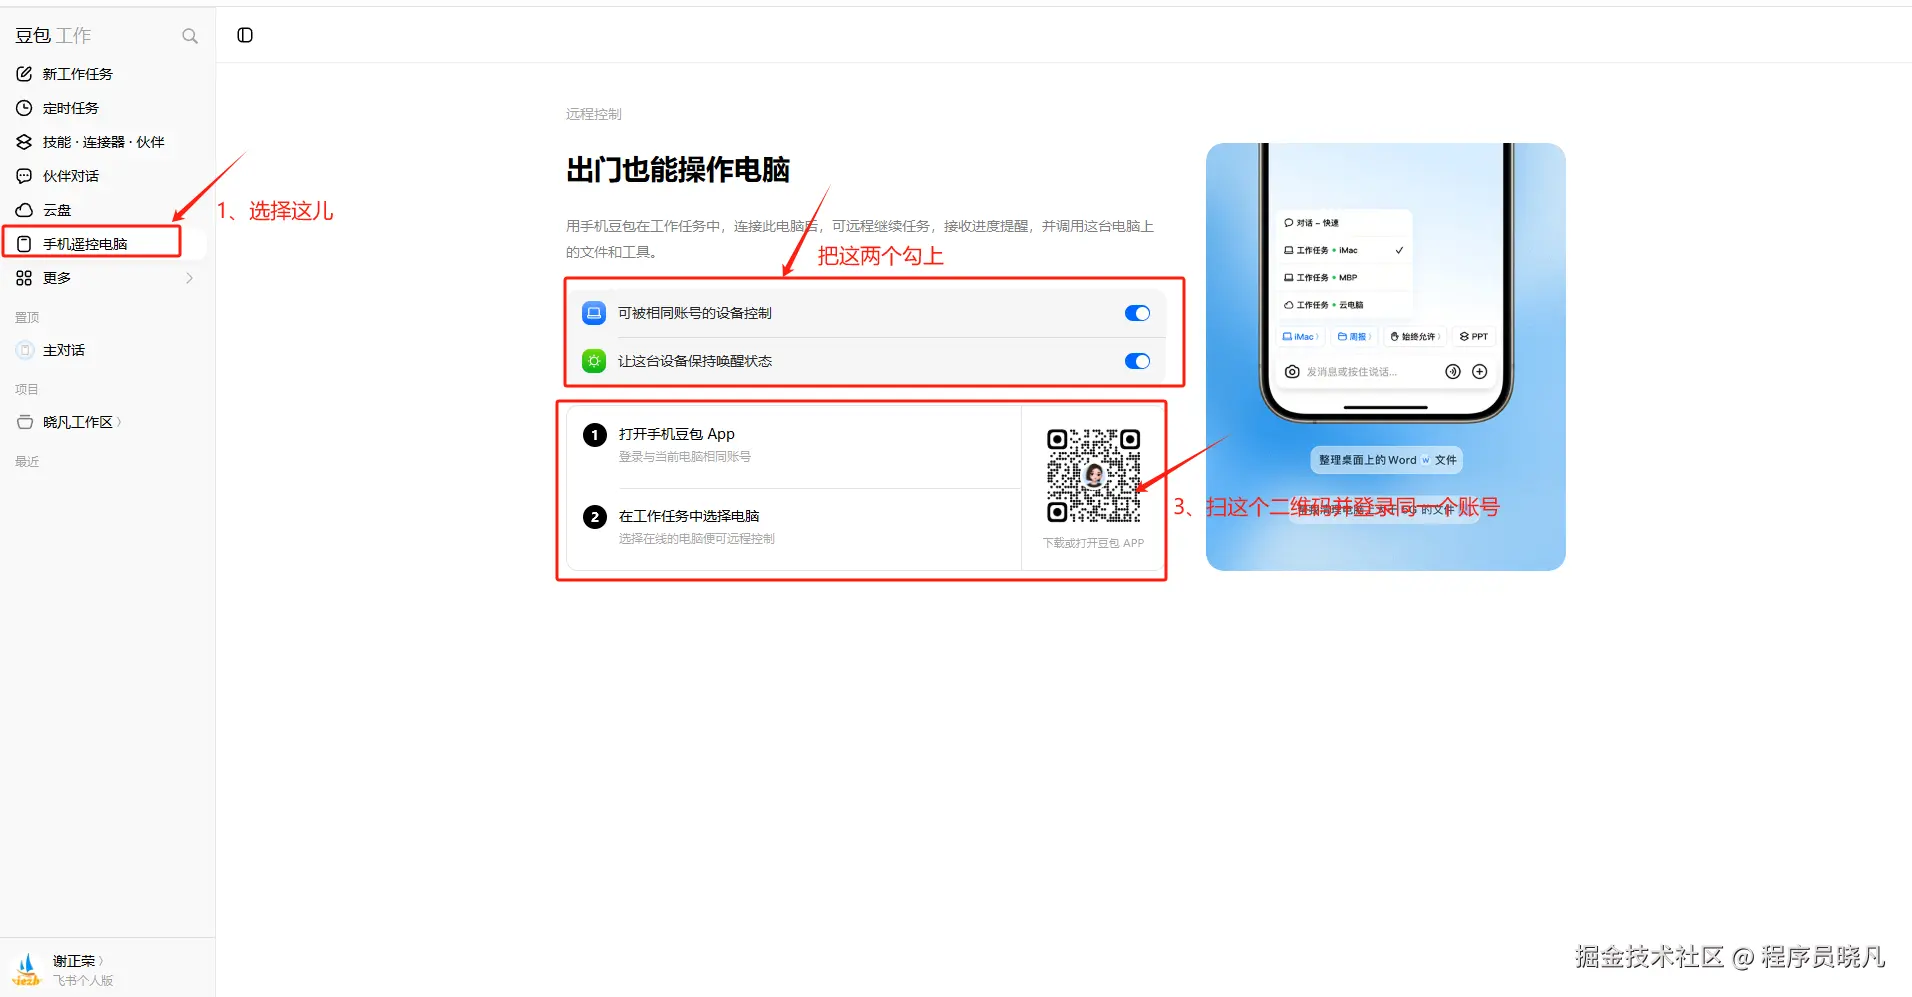Open 技能·连接器·伙伴 menu item
The image size is (1912, 997).
tap(105, 142)
